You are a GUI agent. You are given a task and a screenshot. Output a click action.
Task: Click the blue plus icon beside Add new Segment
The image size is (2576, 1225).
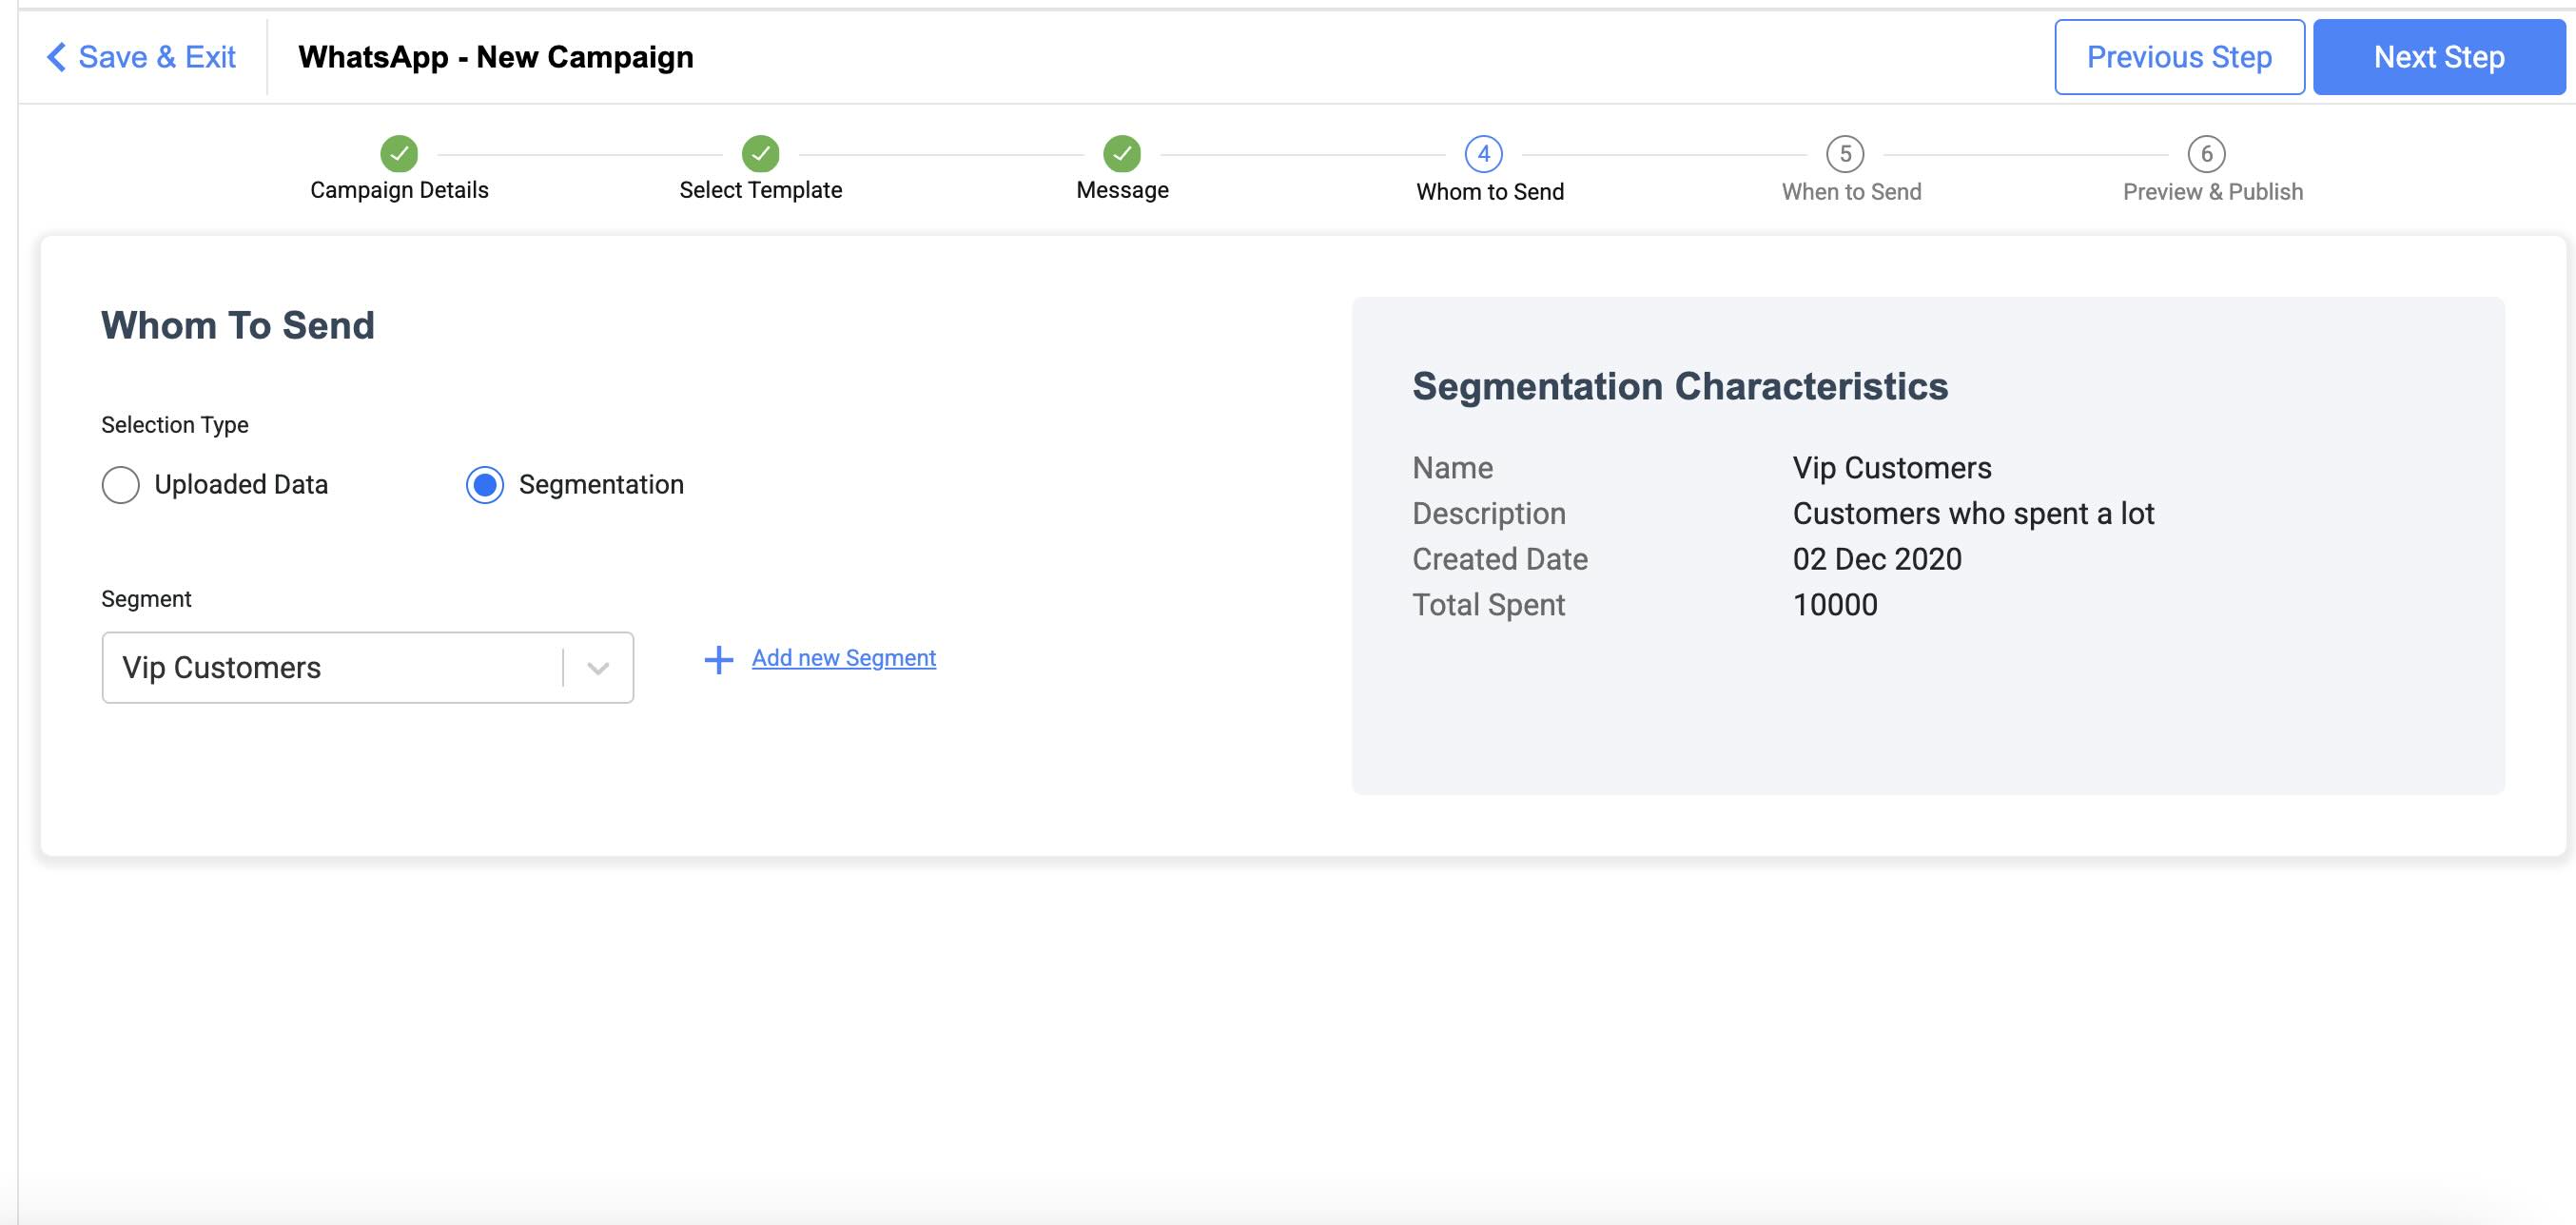click(718, 659)
